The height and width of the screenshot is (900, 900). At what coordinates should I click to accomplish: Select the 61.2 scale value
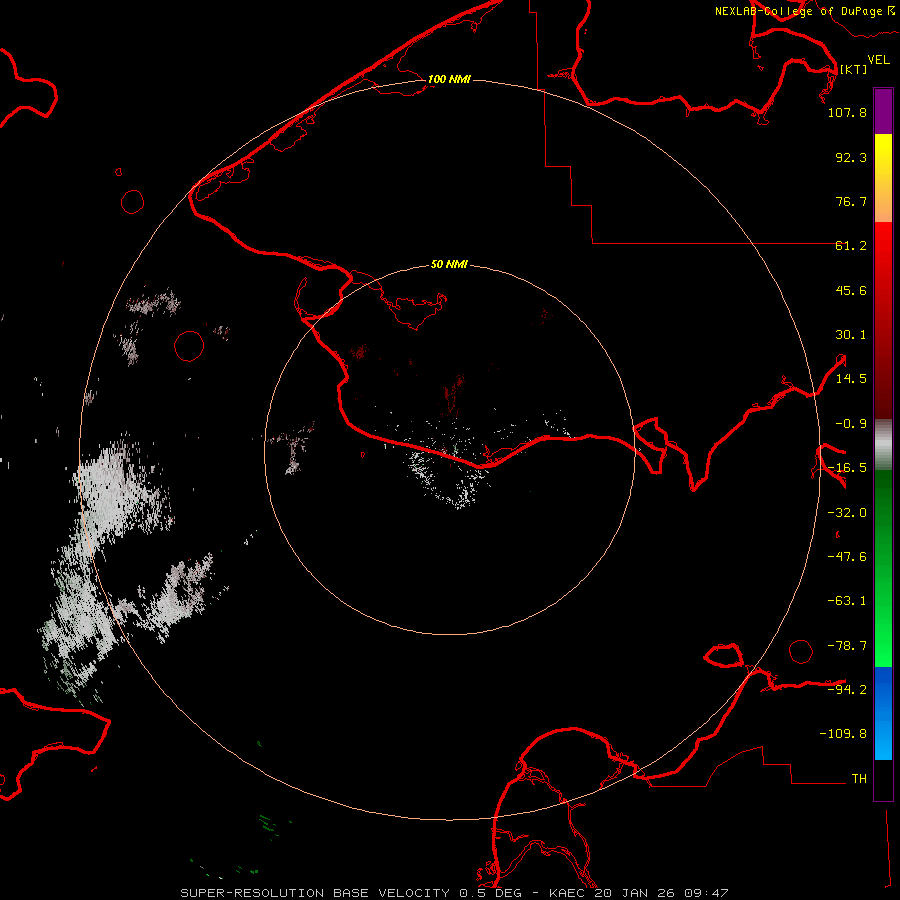[851, 246]
